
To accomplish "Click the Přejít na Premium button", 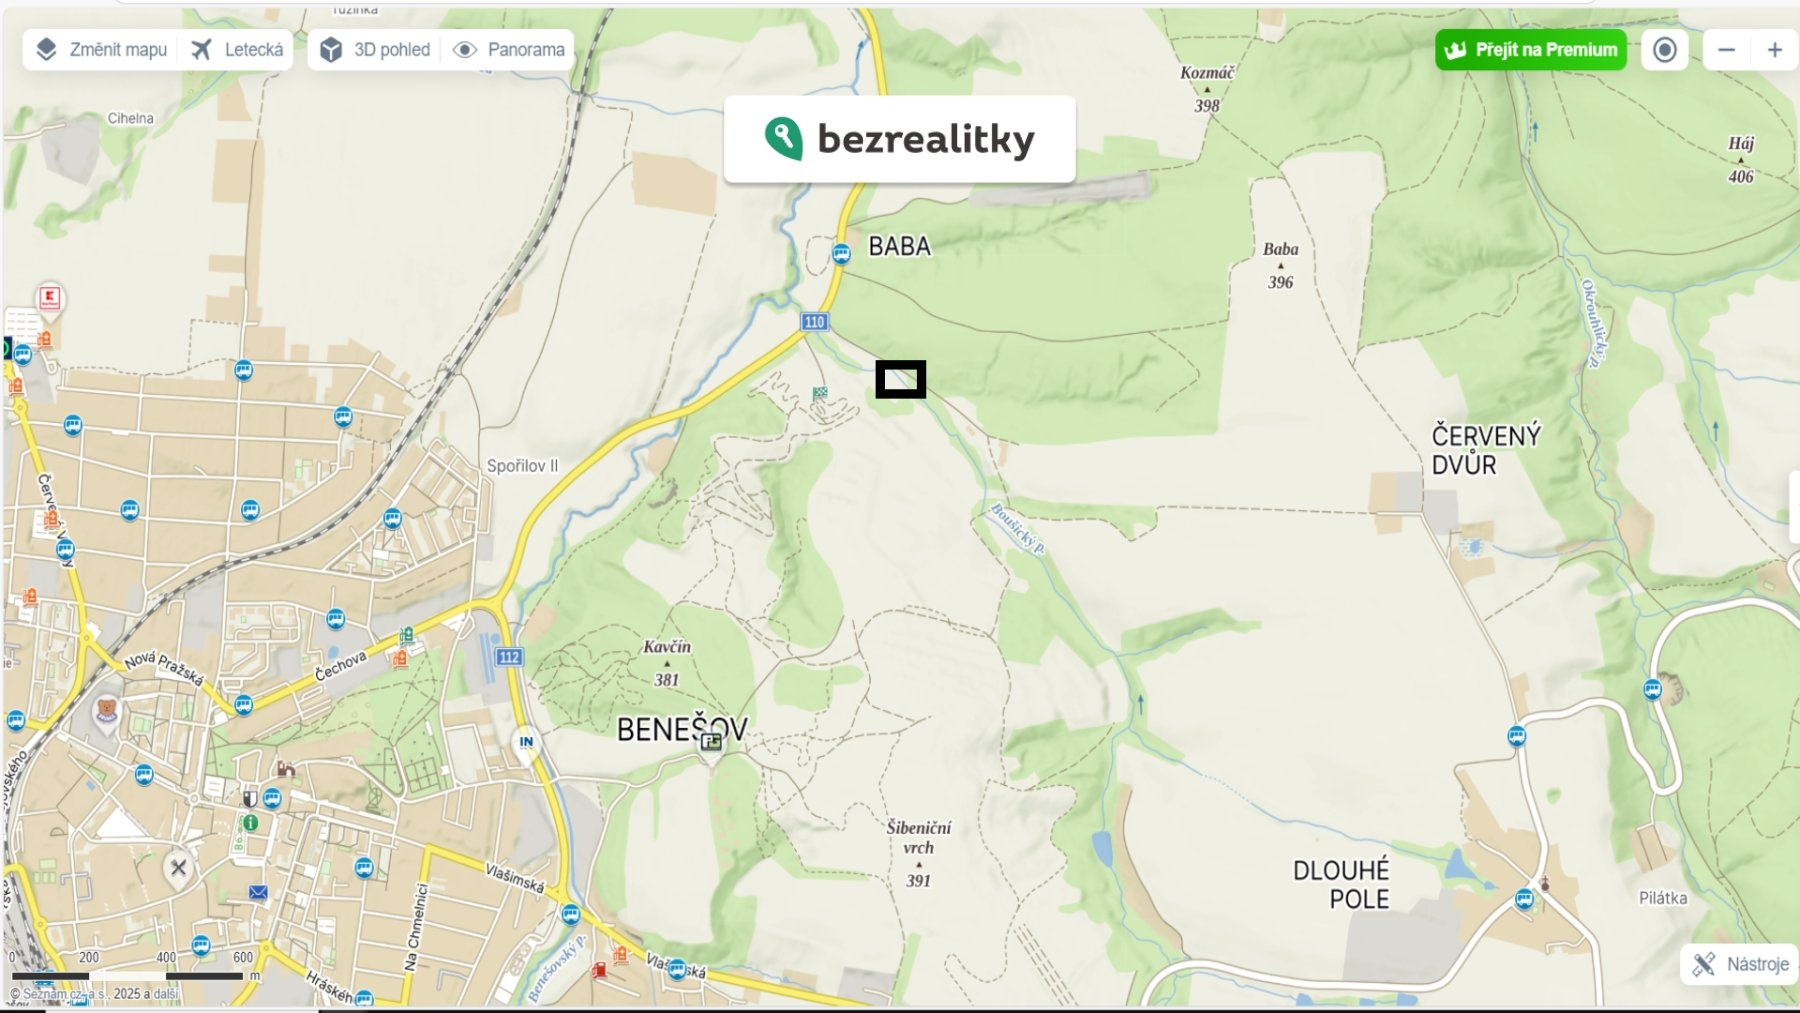I will pos(1531,49).
